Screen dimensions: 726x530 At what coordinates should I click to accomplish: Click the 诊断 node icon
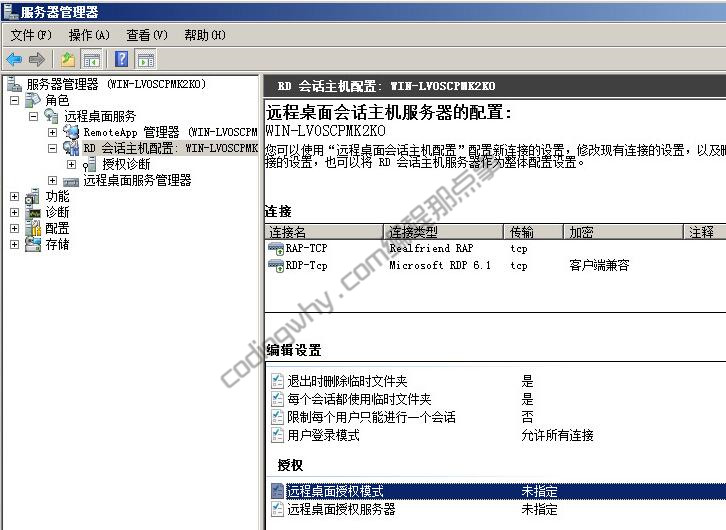click(33, 212)
